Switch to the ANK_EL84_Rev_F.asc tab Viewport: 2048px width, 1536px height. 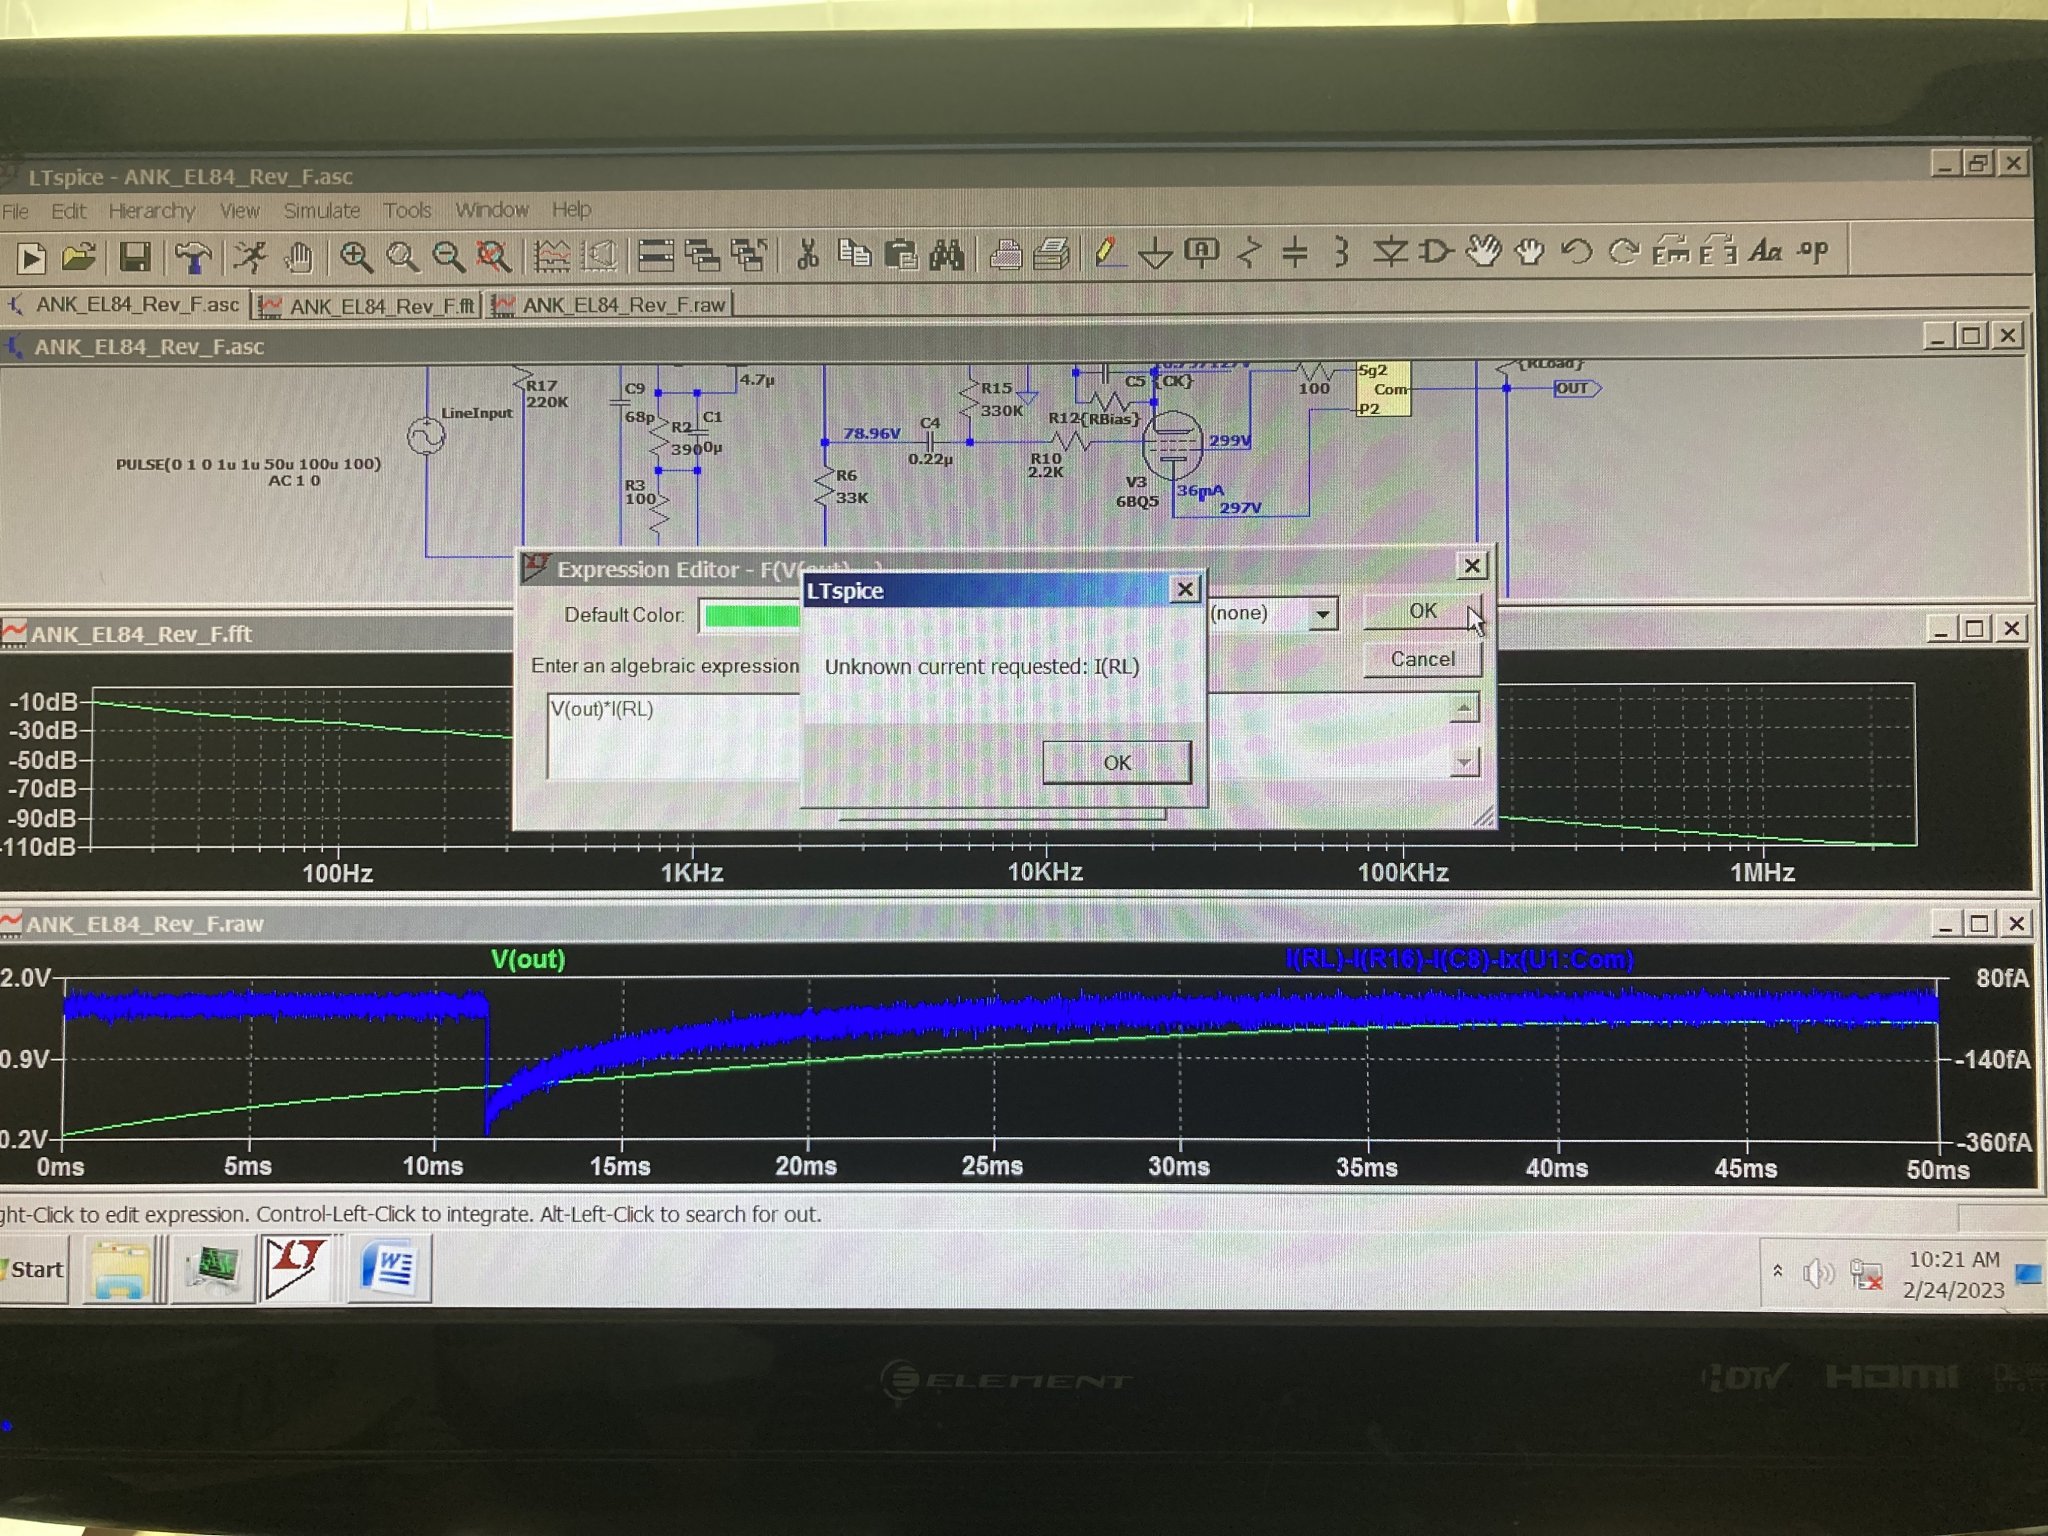(125, 304)
